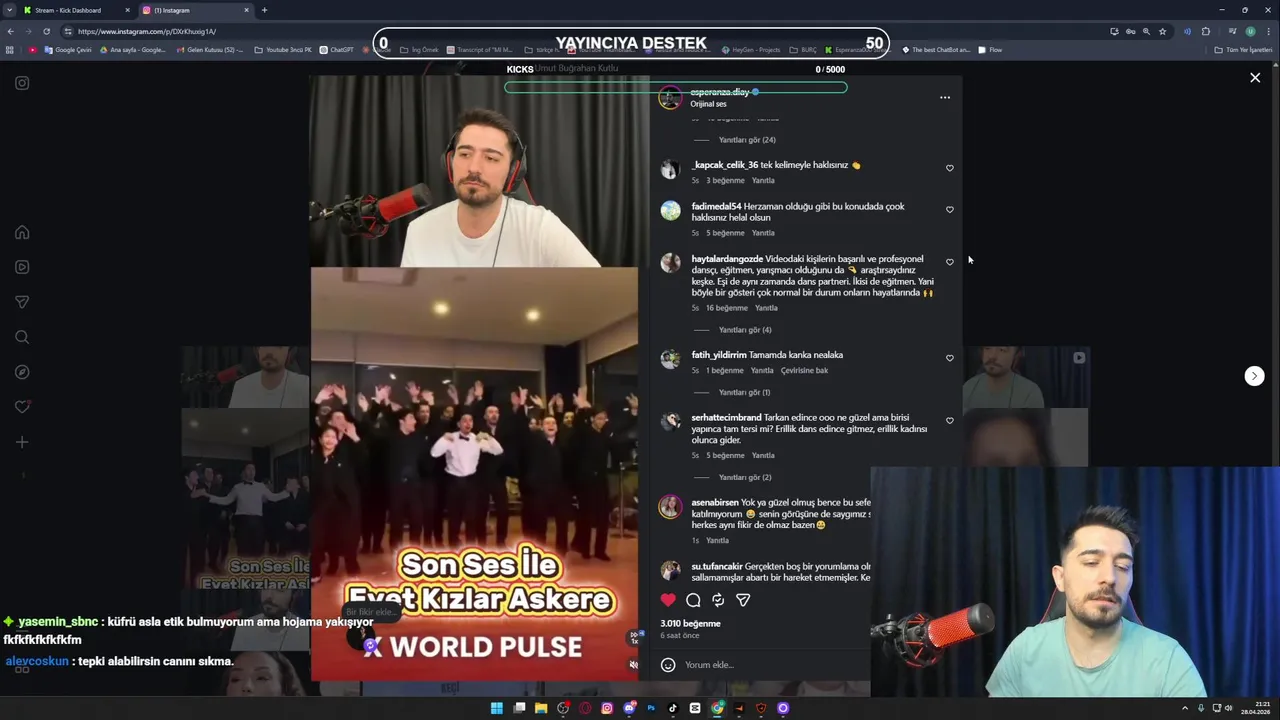Open Search in the Instagram sidebar
This screenshot has height=720, width=1280.
[22, 337]
